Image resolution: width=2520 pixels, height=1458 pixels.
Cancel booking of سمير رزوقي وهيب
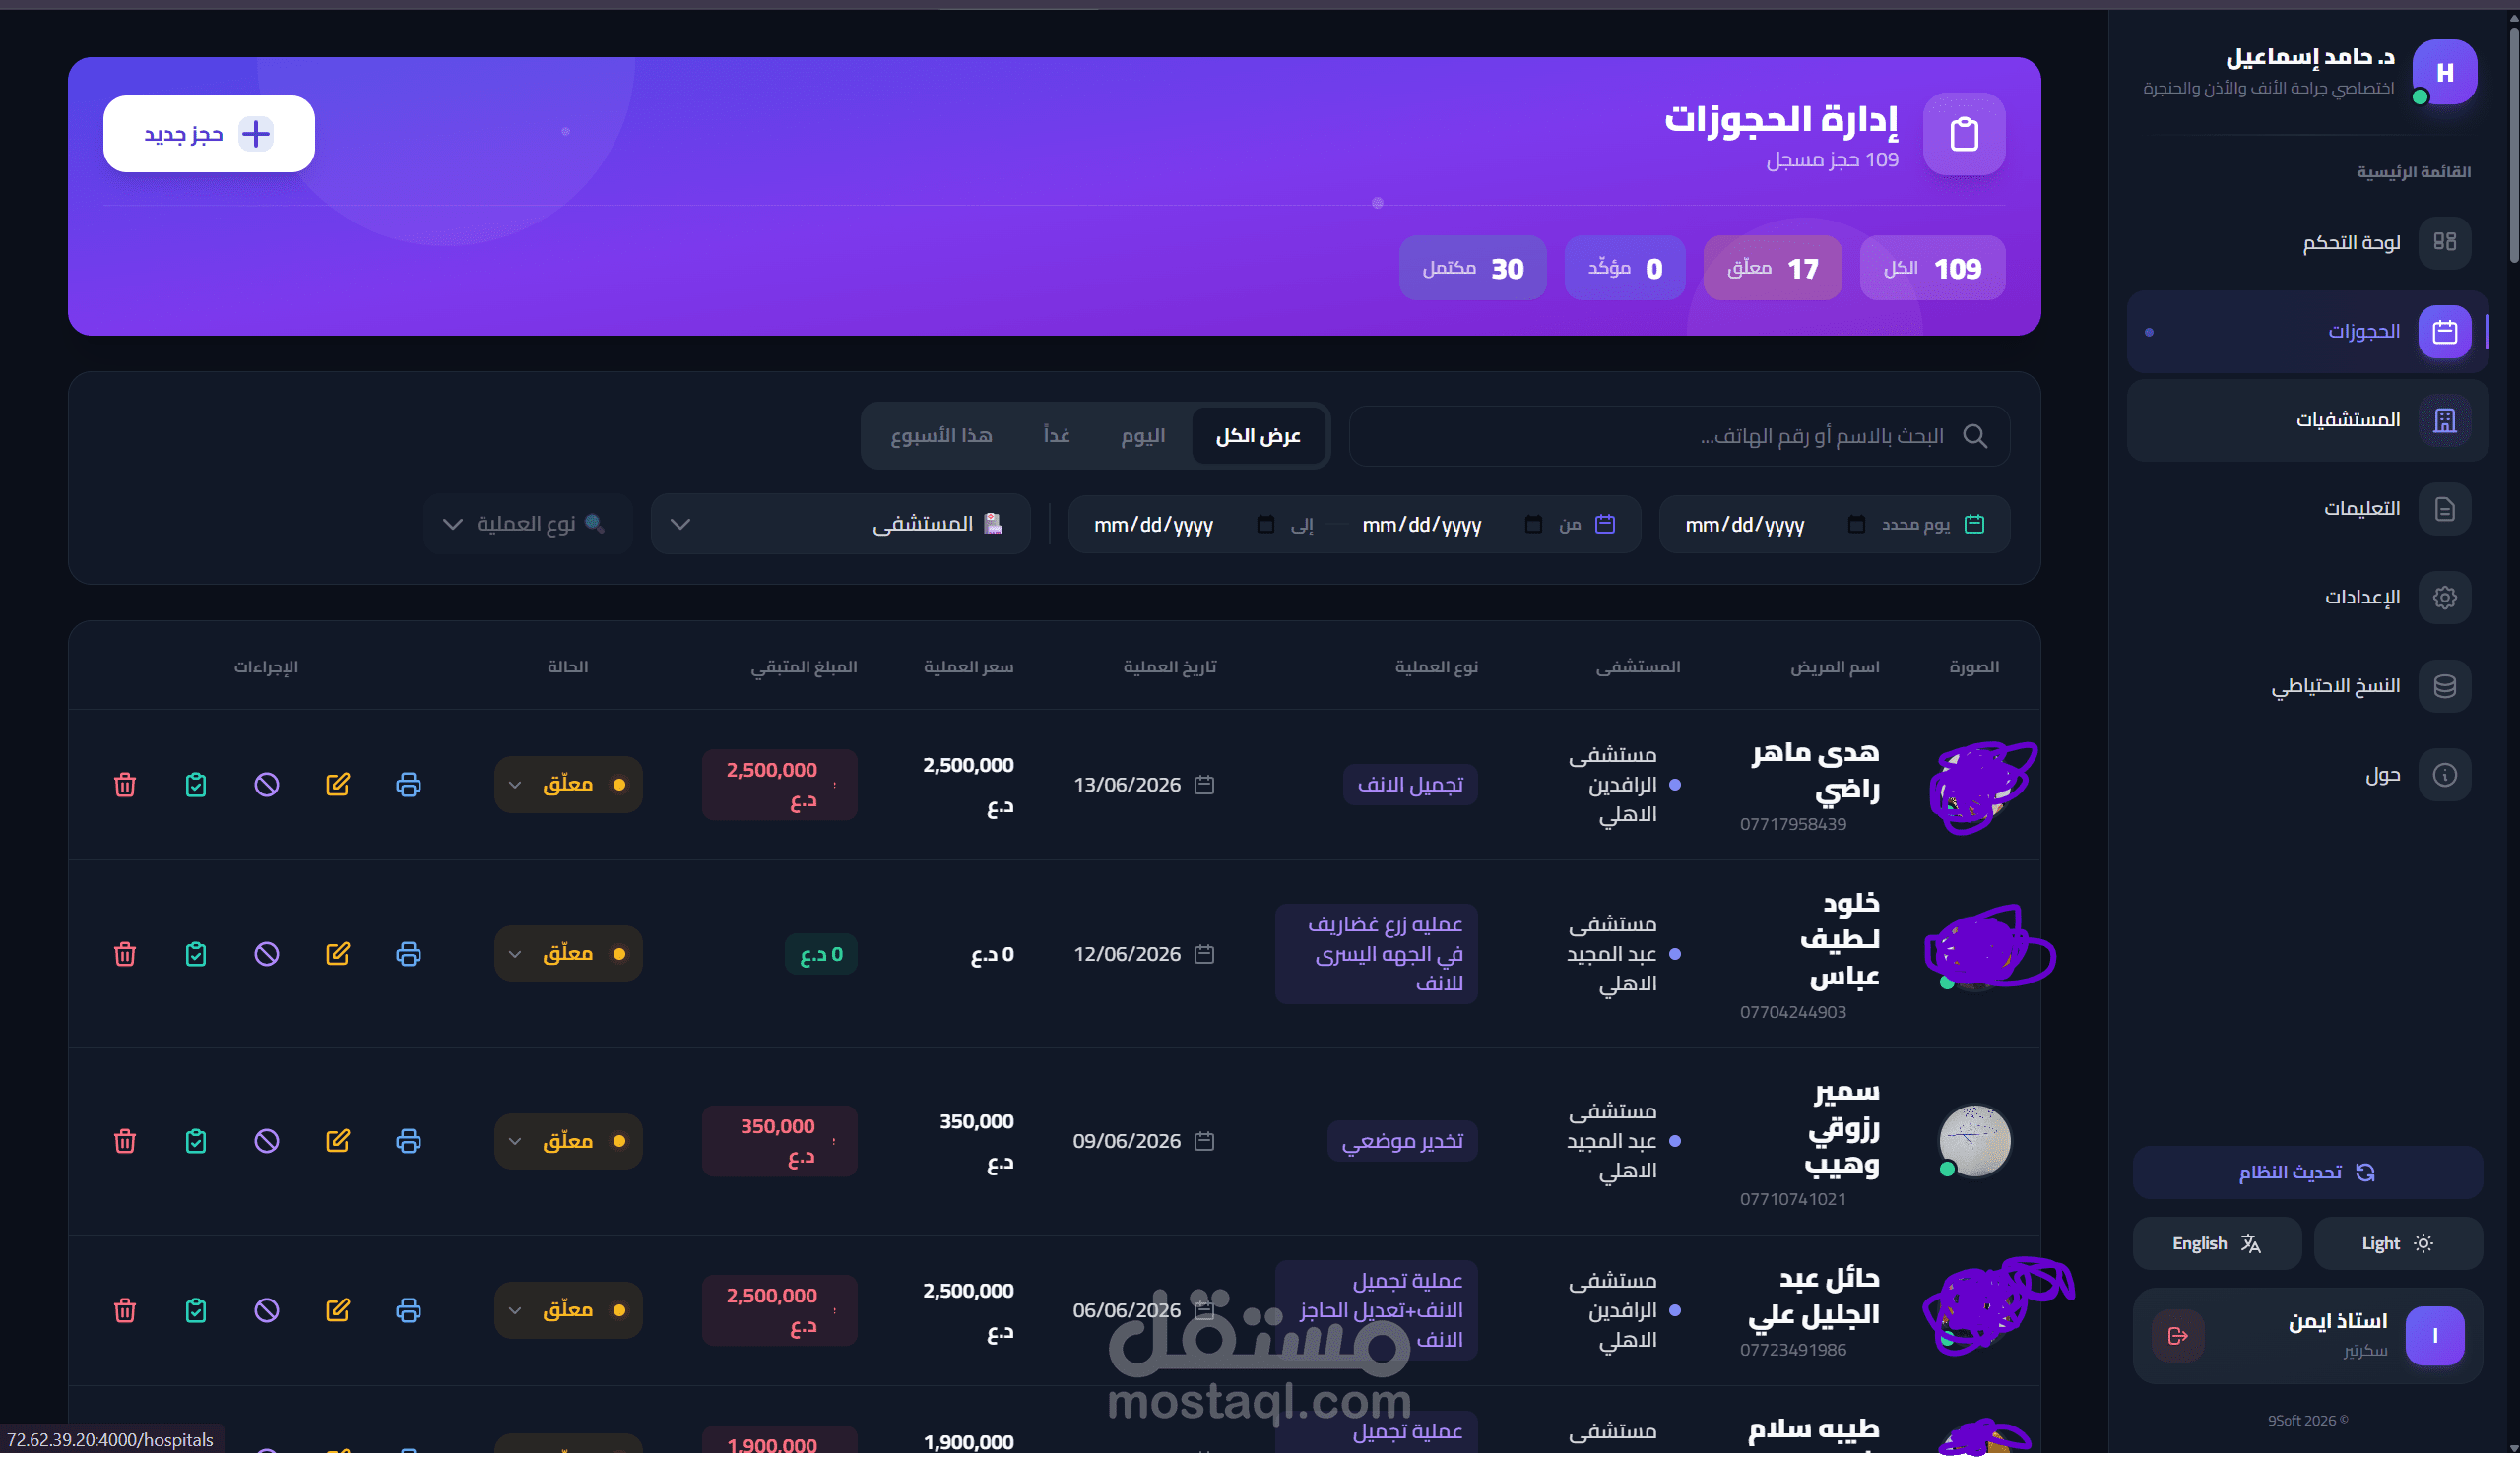(x=267, y=1141)
